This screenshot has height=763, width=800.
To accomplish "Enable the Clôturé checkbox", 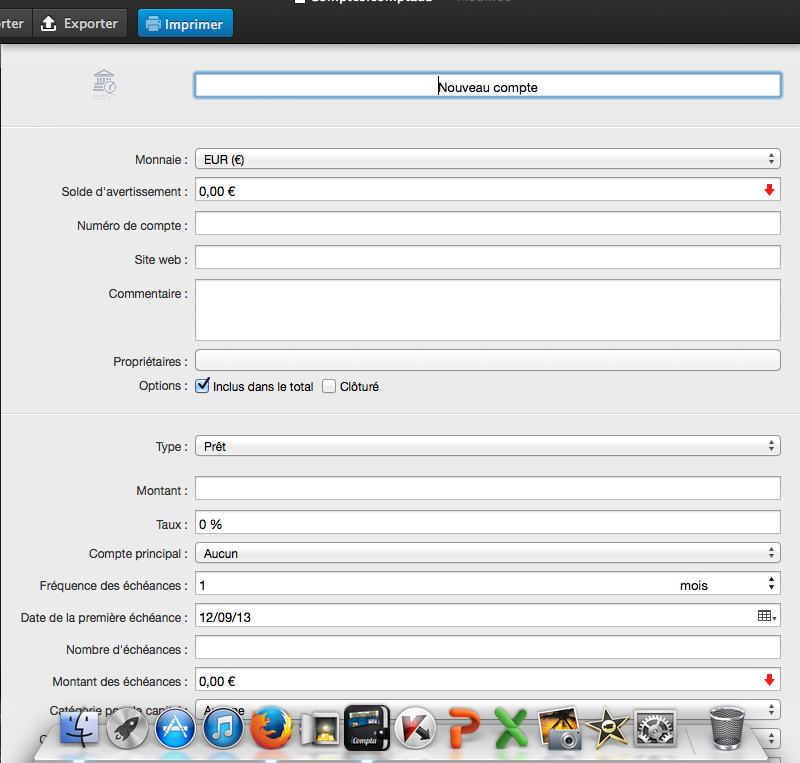I will coord(329,386).
